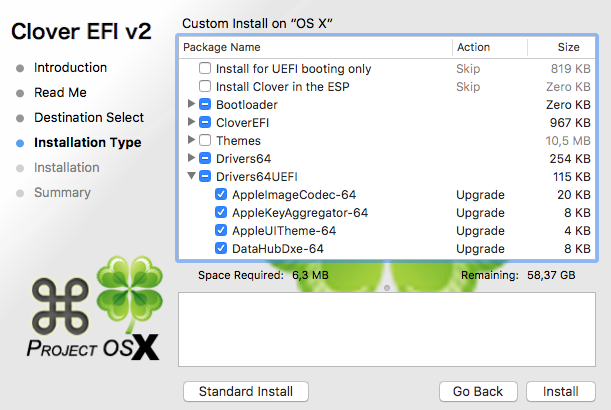Viewport: 611px width, 410px height.
Task: Collapse the Drivers64UEFI group
Action: click(191, 176)
